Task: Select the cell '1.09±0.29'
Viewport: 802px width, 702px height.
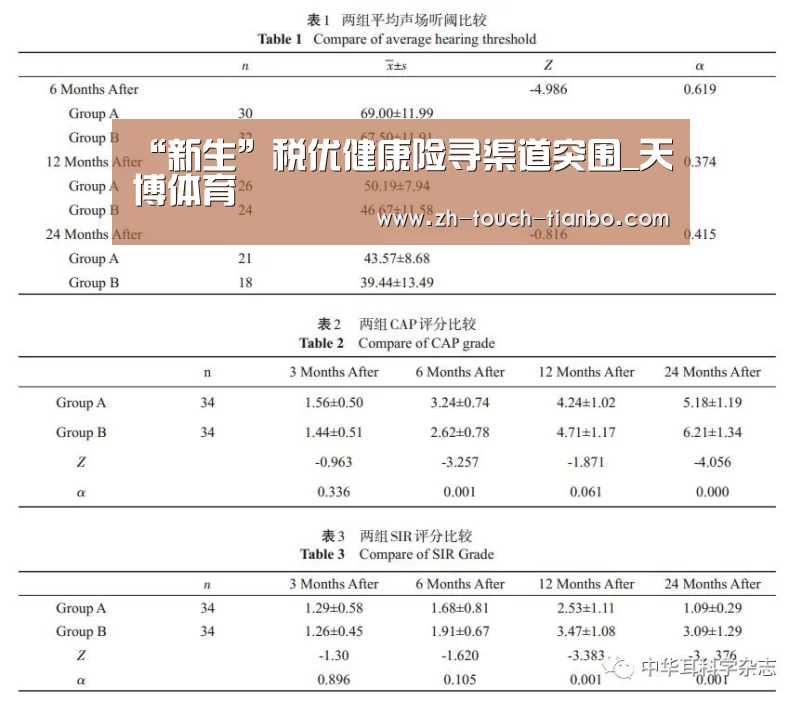Action: coord(712,608)
